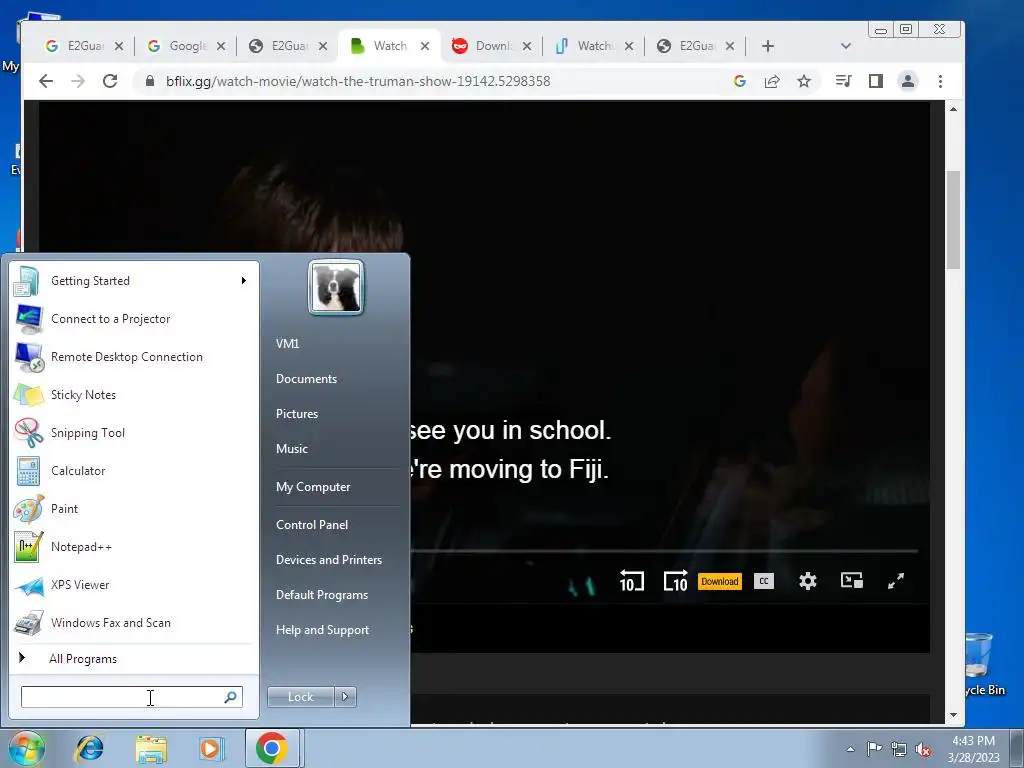Open media controls icon in Chrome

843,81
